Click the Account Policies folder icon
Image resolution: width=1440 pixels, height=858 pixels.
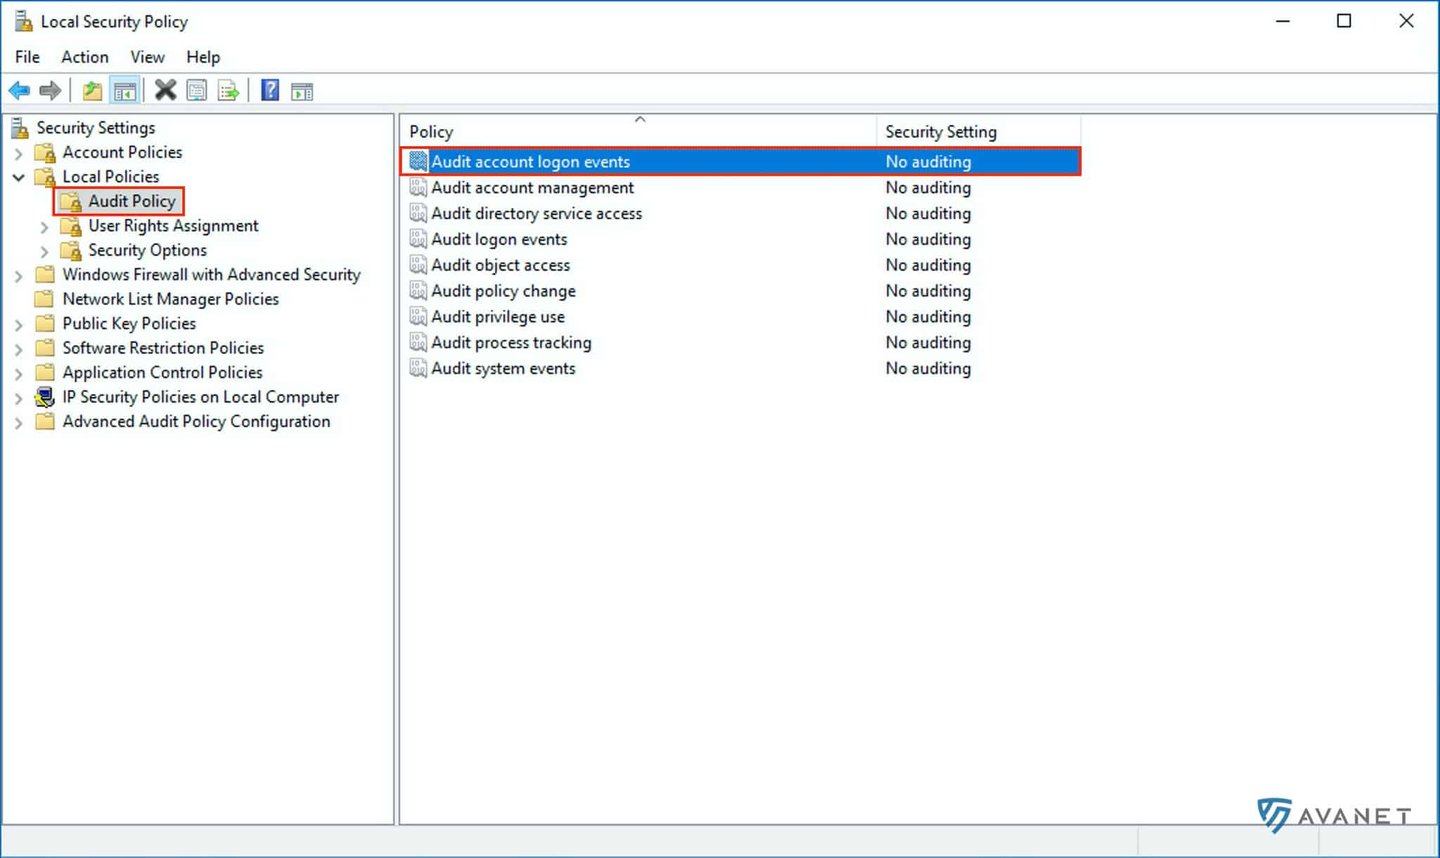pos(45,152)
